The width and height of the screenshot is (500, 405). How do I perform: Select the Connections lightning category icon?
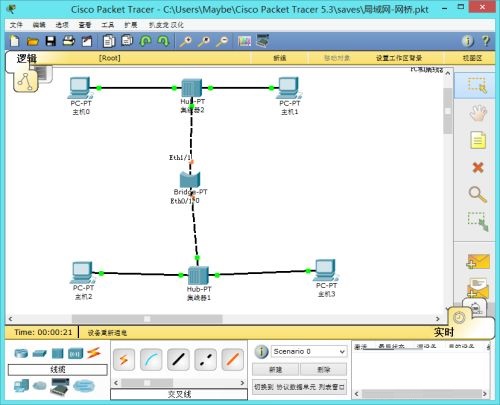[x=94, y=353]
